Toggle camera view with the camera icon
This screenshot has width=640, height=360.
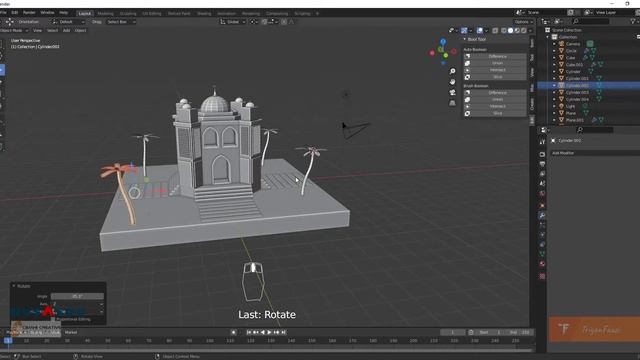[452, 93]
